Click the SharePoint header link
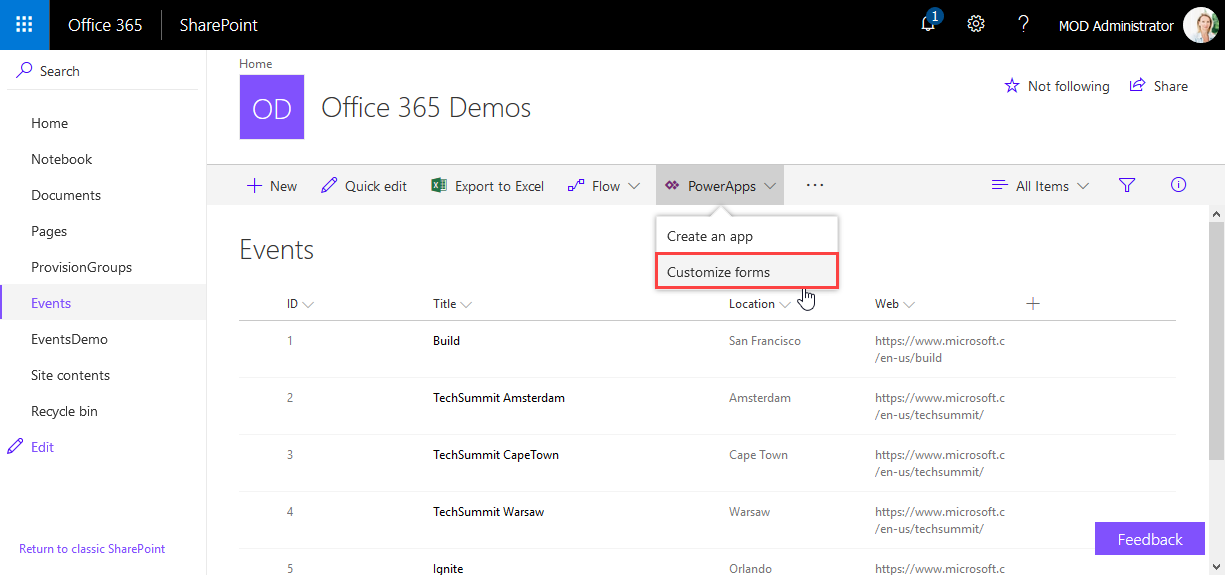Screen dimensions: 1225x575 pos(218,25)
